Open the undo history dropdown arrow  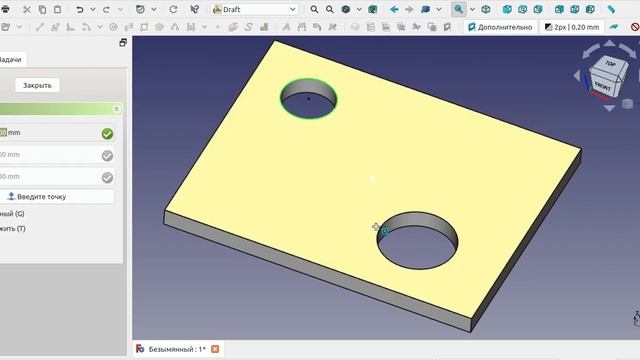click(93, 9)
